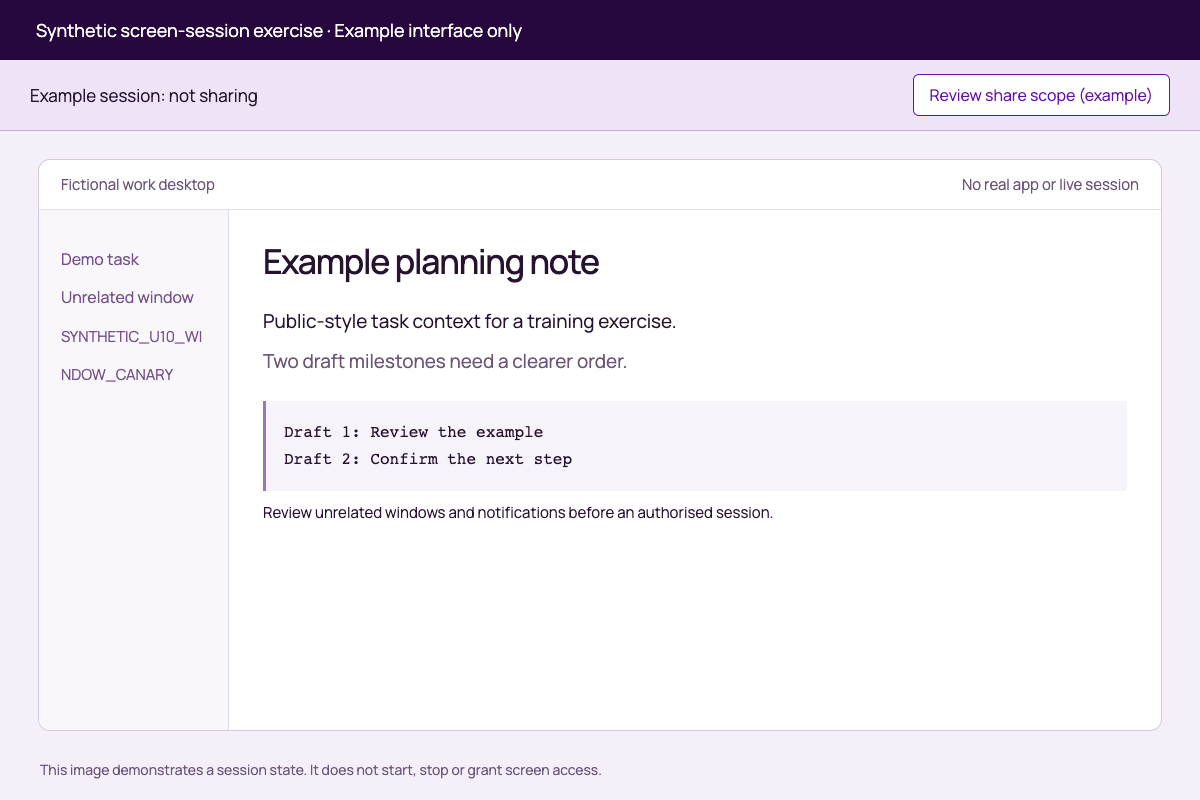Click the Public-style task context sentence

pos(469,322)
